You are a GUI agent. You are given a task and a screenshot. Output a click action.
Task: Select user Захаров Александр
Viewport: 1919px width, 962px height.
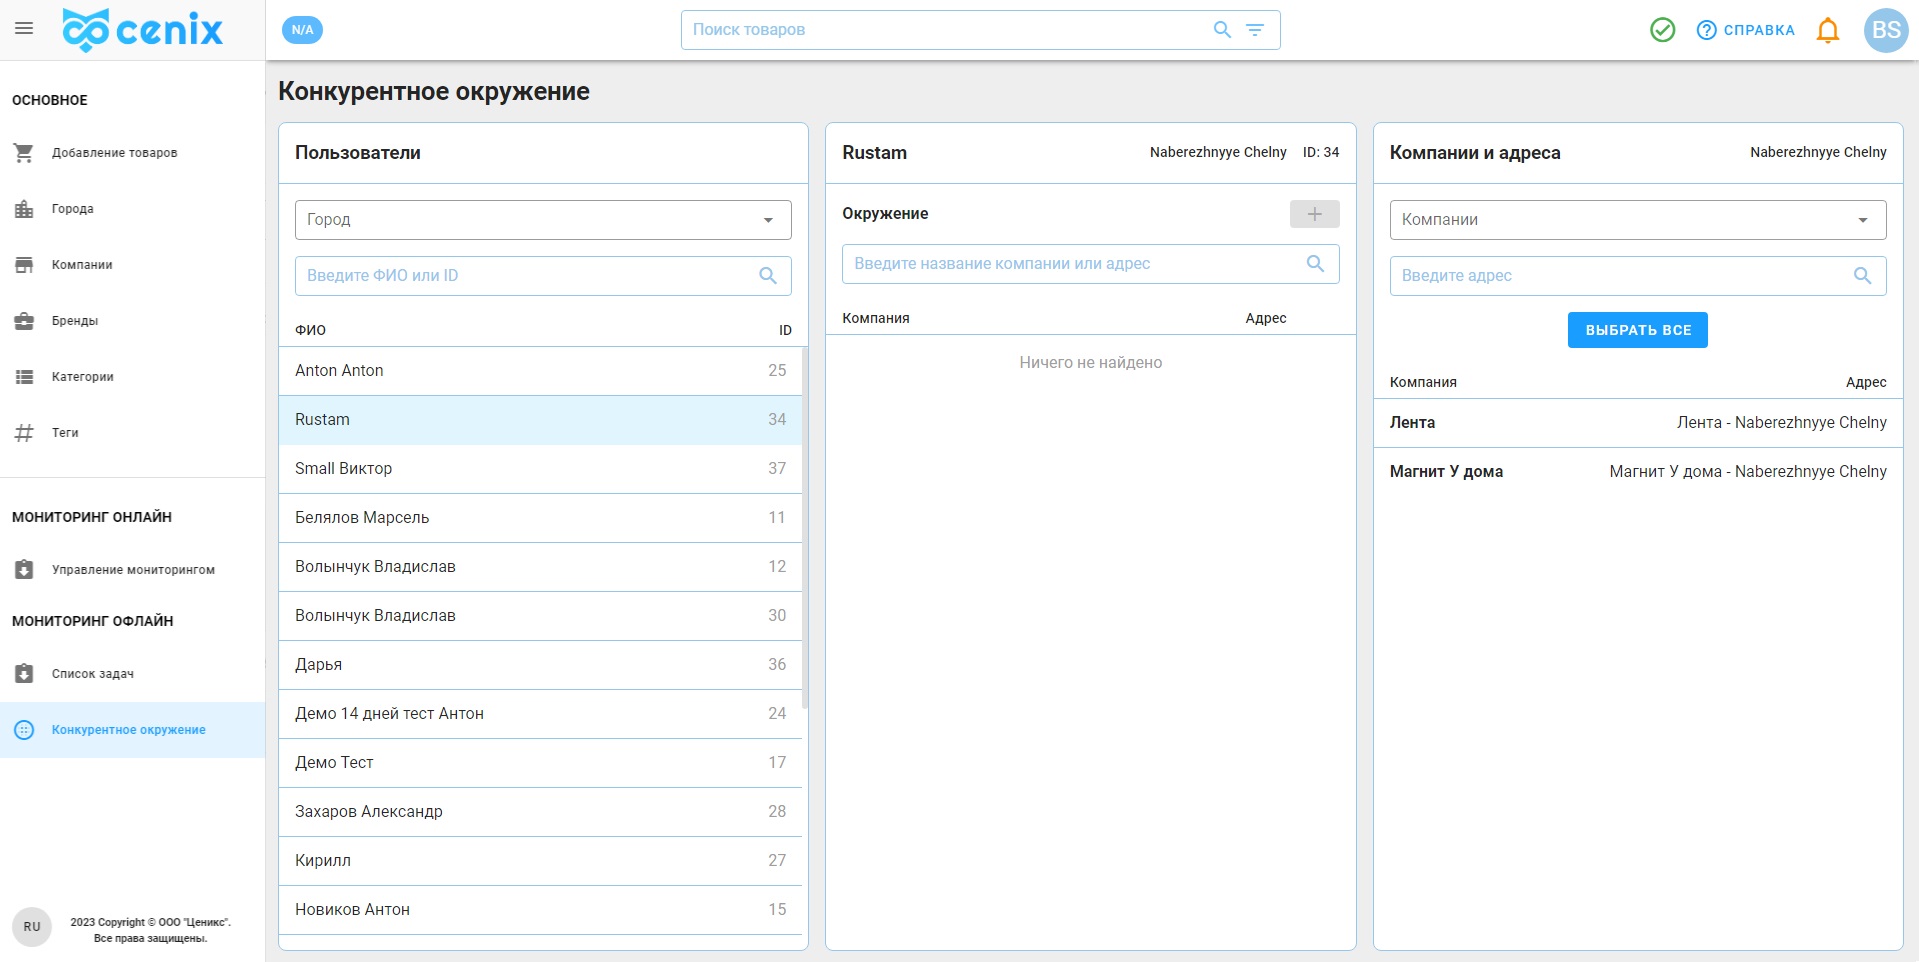(x=540, y=812)
